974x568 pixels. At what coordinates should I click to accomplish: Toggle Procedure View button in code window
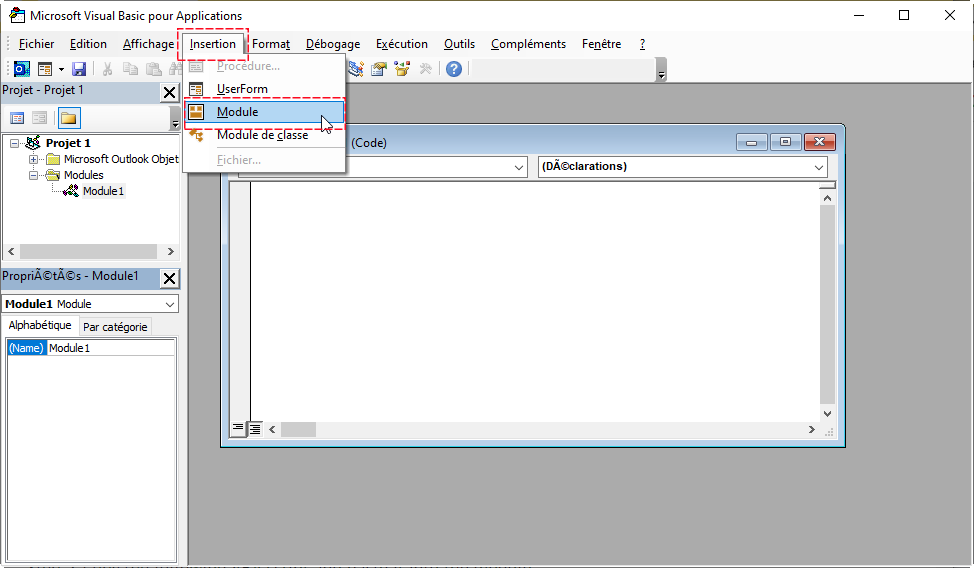(x=238, y=428)
